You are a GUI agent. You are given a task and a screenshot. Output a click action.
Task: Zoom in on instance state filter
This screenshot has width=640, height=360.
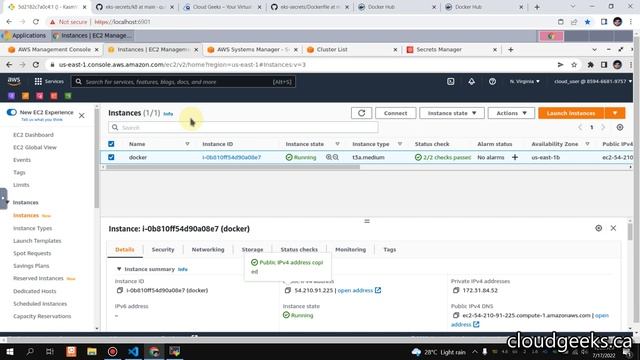329,157
